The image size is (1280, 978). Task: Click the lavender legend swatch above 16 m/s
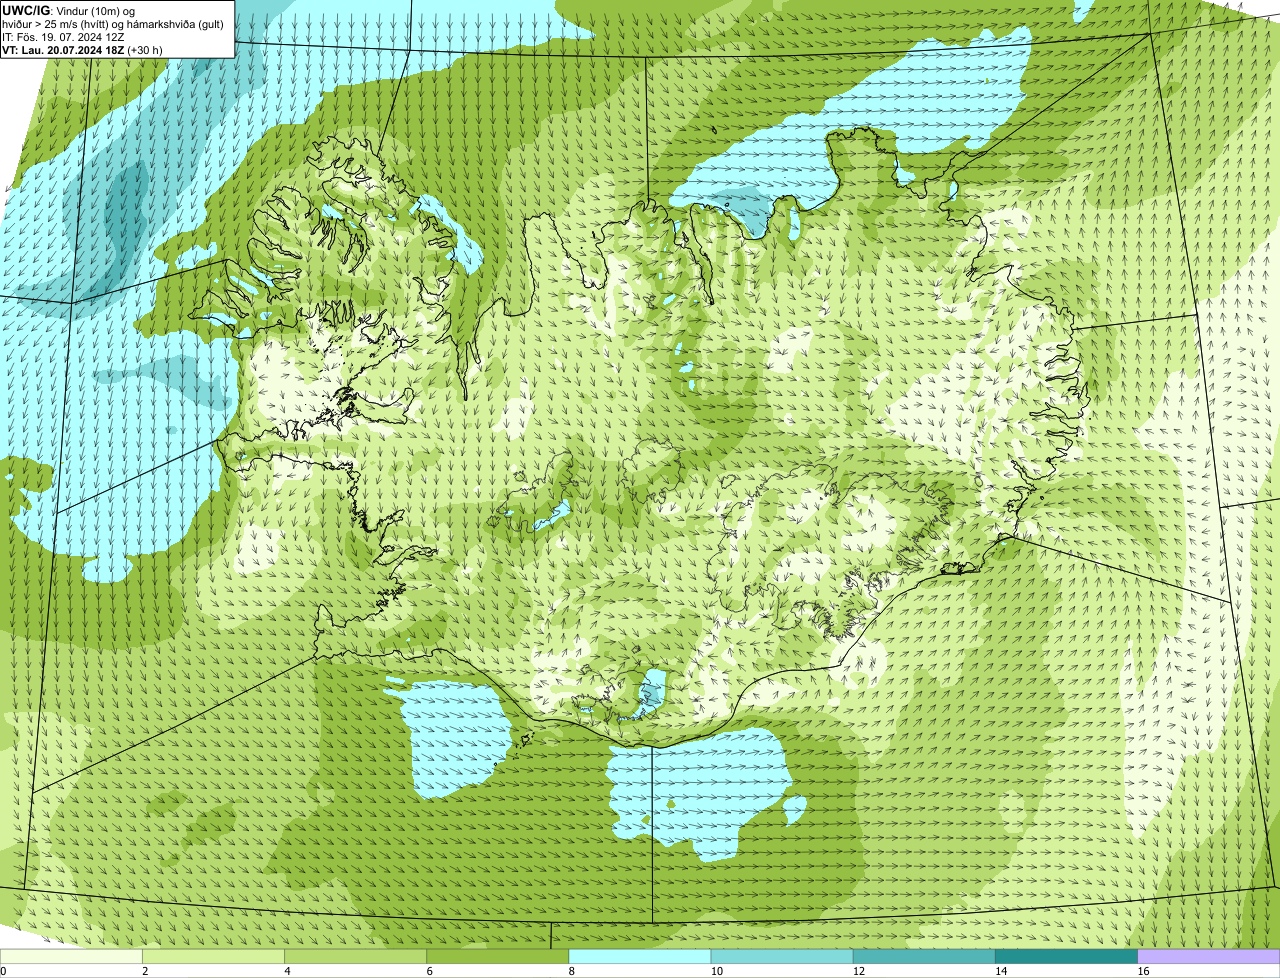click(1209, 957)
